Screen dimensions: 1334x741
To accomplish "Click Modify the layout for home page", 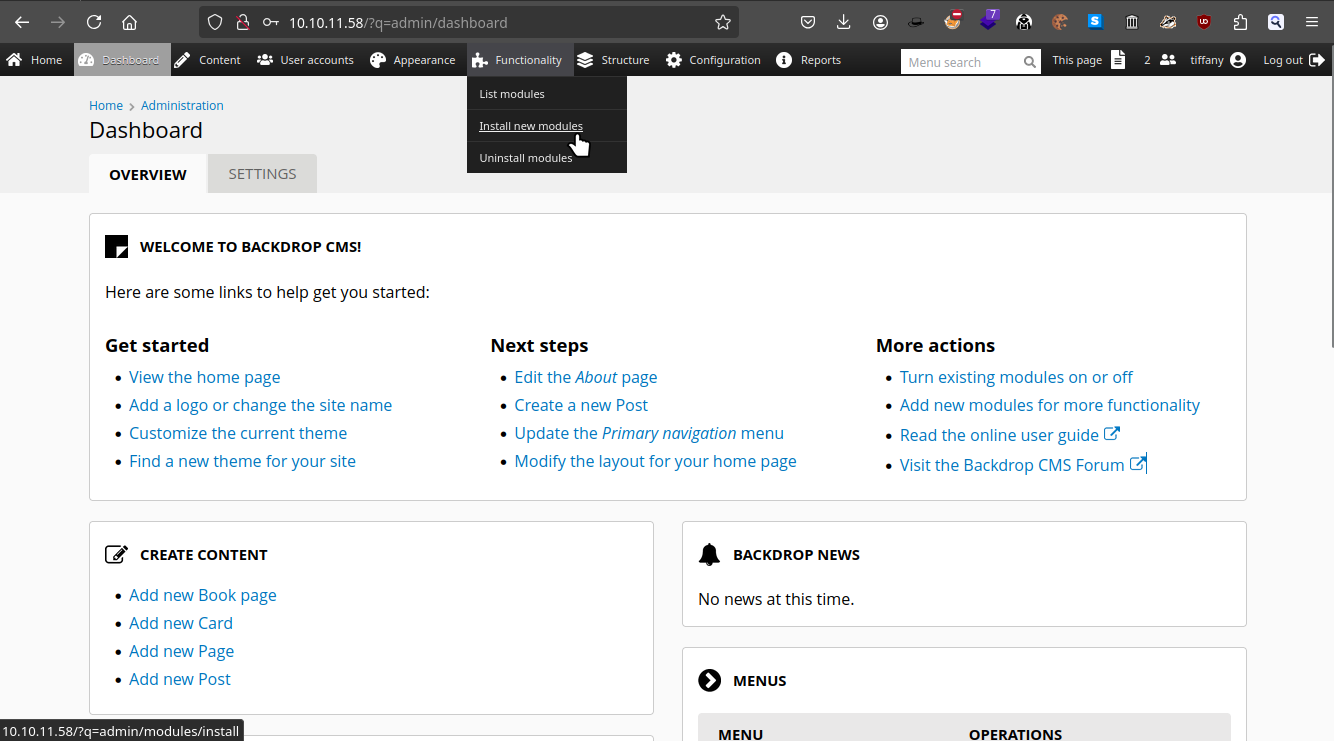I will 655,461.
